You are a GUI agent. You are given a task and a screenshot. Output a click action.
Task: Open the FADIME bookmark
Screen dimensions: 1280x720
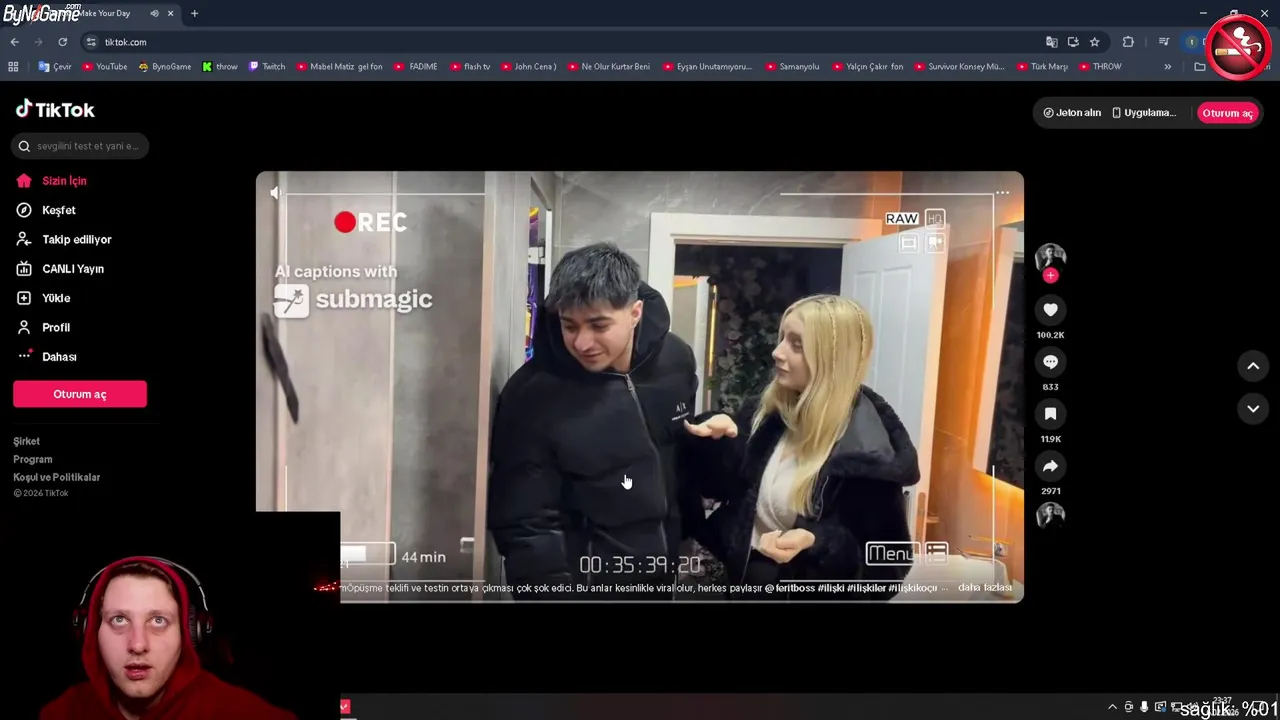pos(416,67)
